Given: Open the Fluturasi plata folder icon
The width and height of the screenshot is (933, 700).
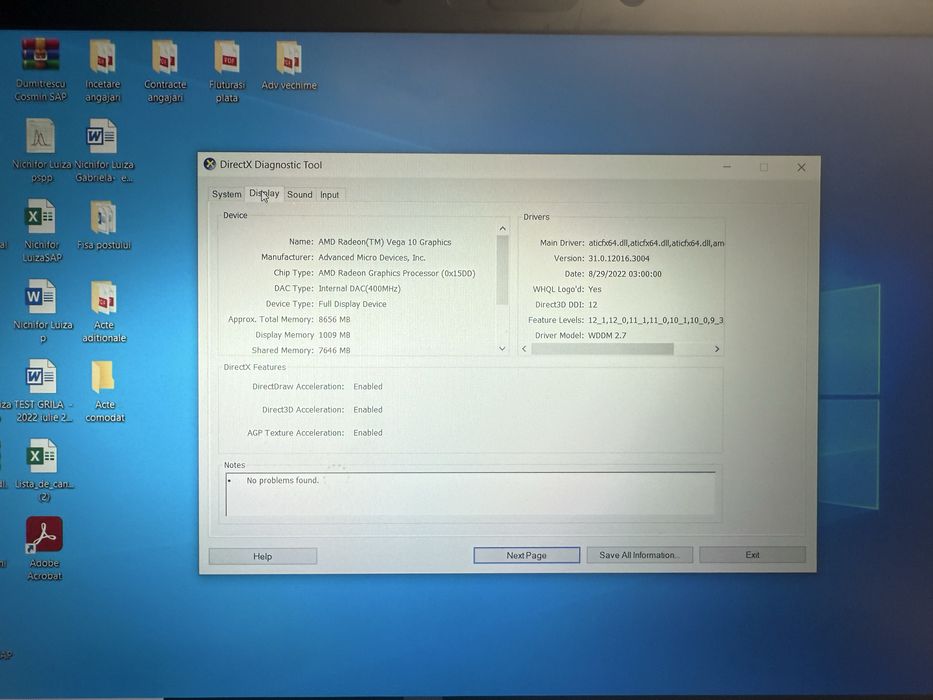Looking at the screenshot, I should pyautogui.click(x=227, y=58).
